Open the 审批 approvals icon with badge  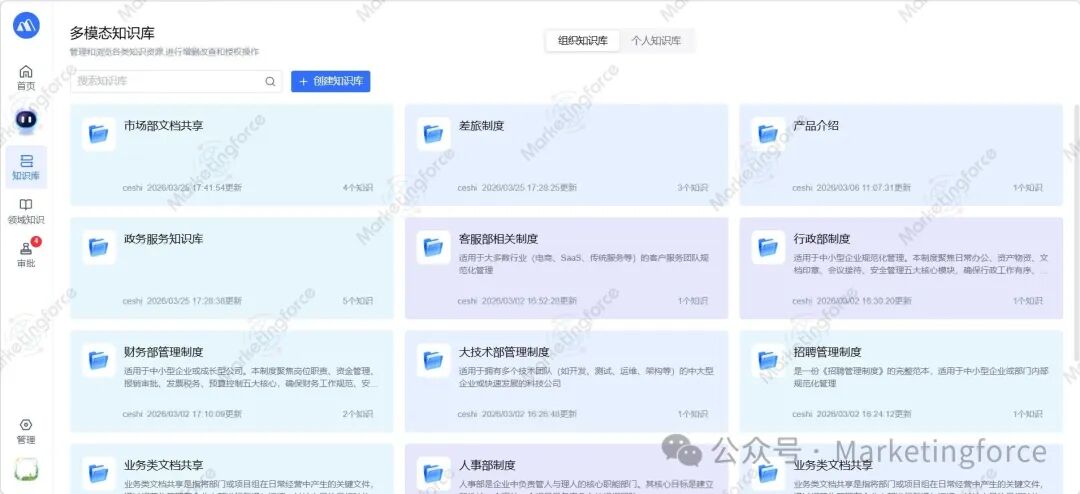(26, 249)
